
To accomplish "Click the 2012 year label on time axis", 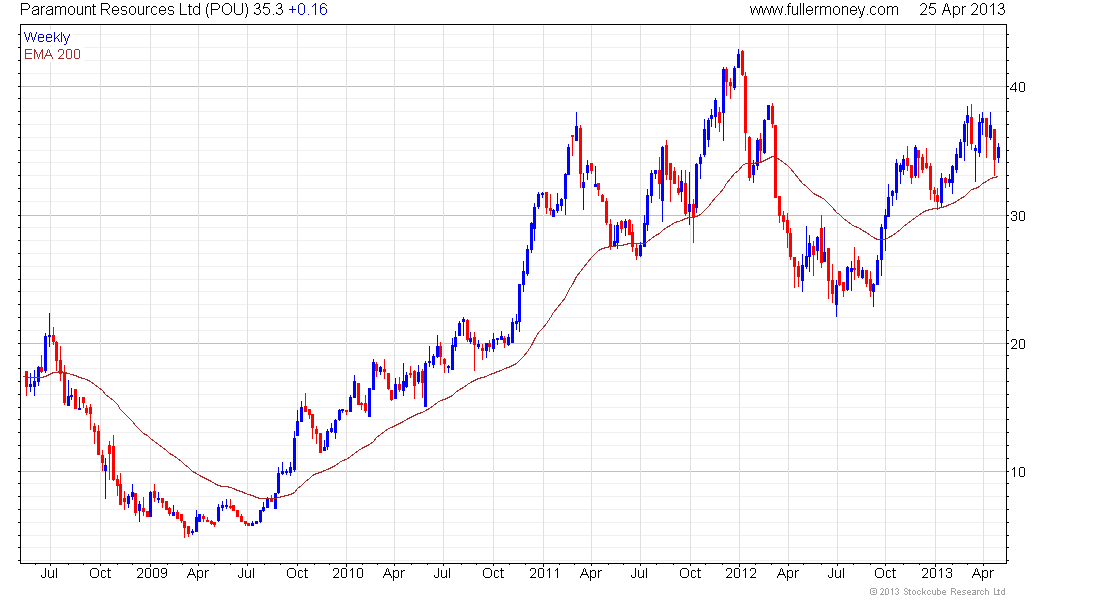I will (x=741, y=573).
